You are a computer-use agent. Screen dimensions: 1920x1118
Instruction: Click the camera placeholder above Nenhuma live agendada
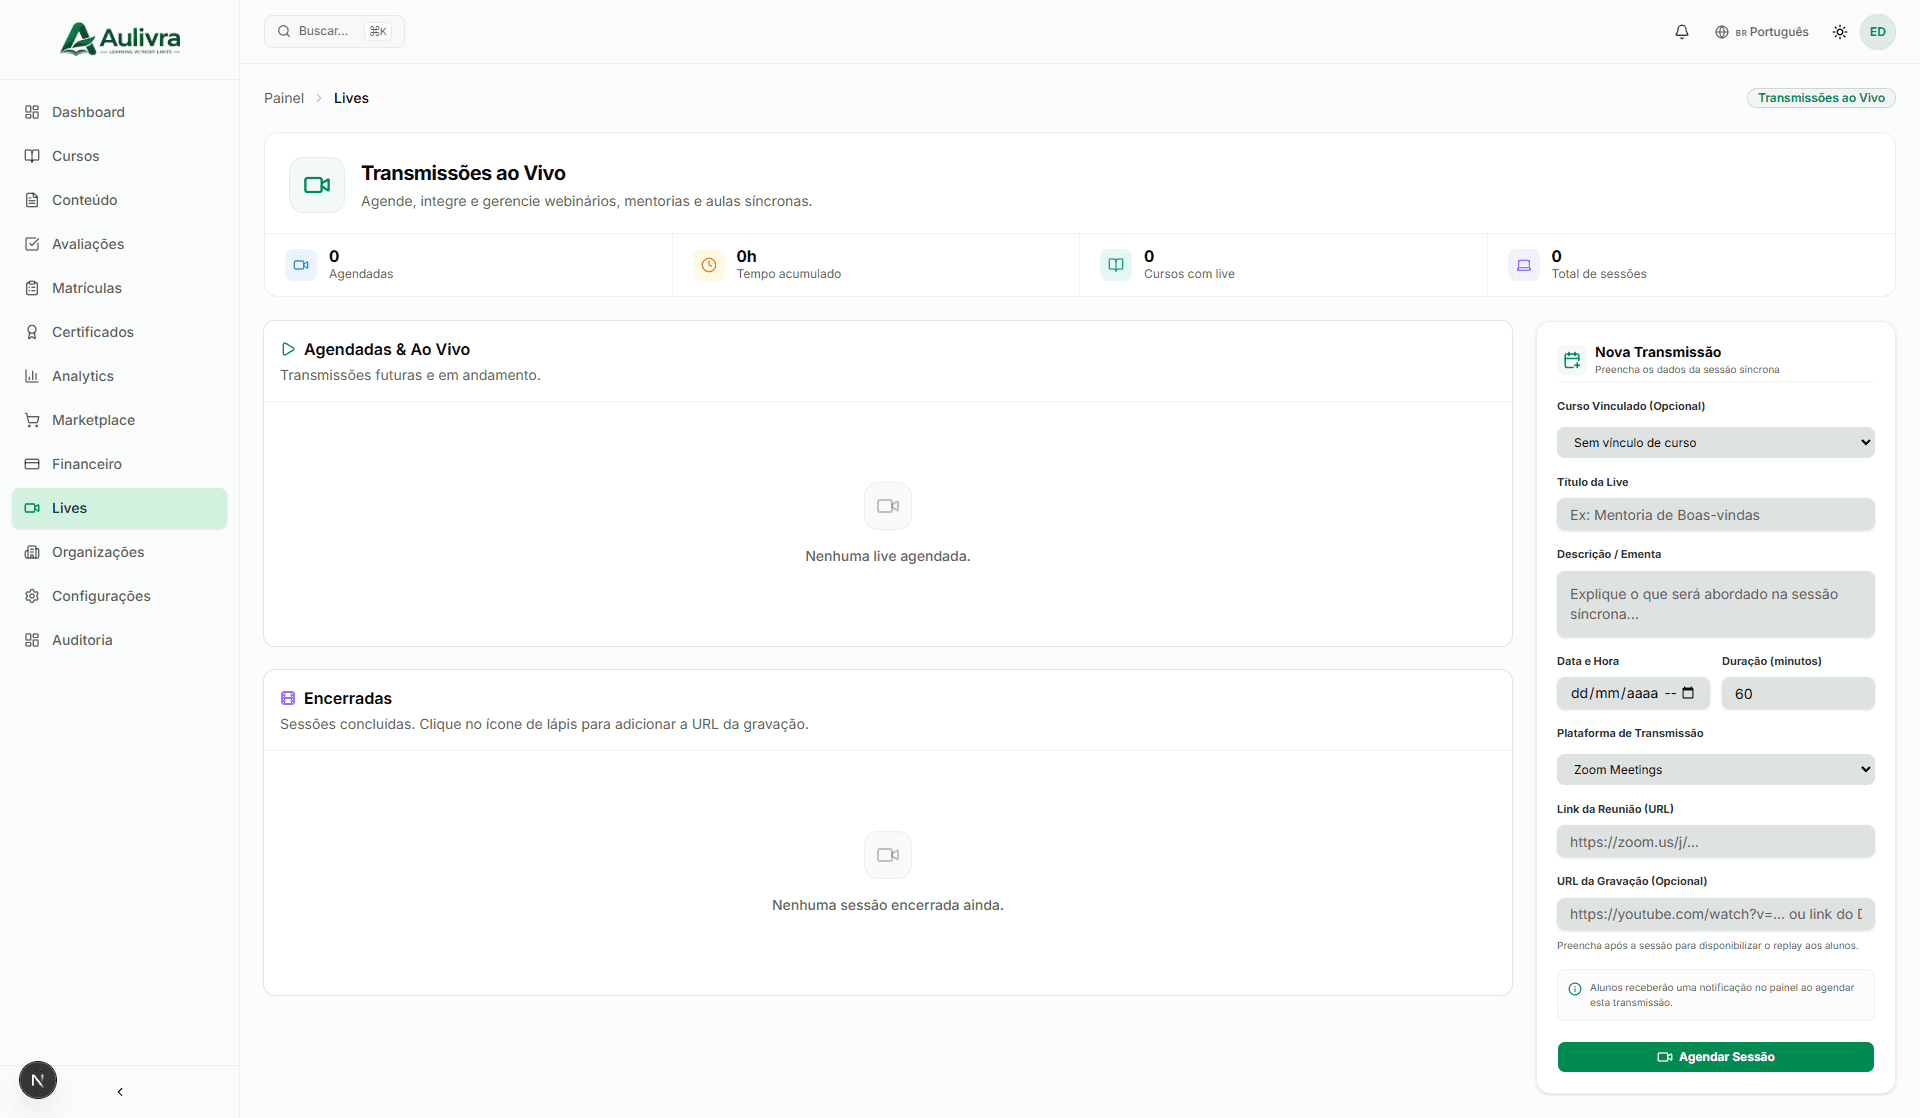888,506
